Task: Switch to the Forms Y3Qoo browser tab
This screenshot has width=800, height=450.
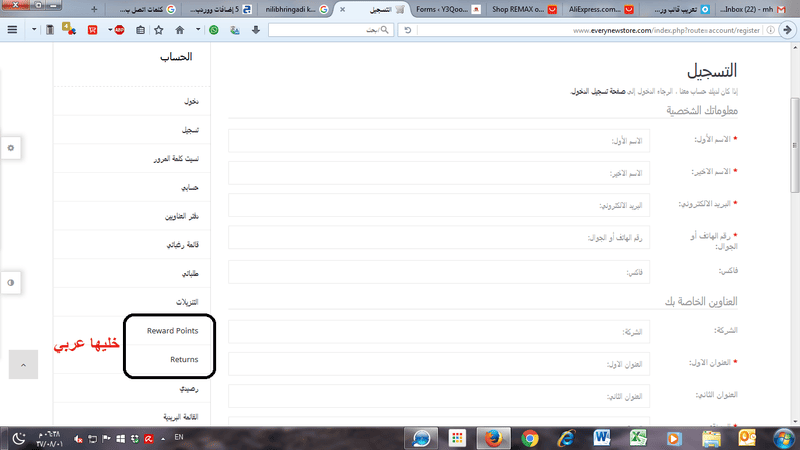Action: point(448,9)
